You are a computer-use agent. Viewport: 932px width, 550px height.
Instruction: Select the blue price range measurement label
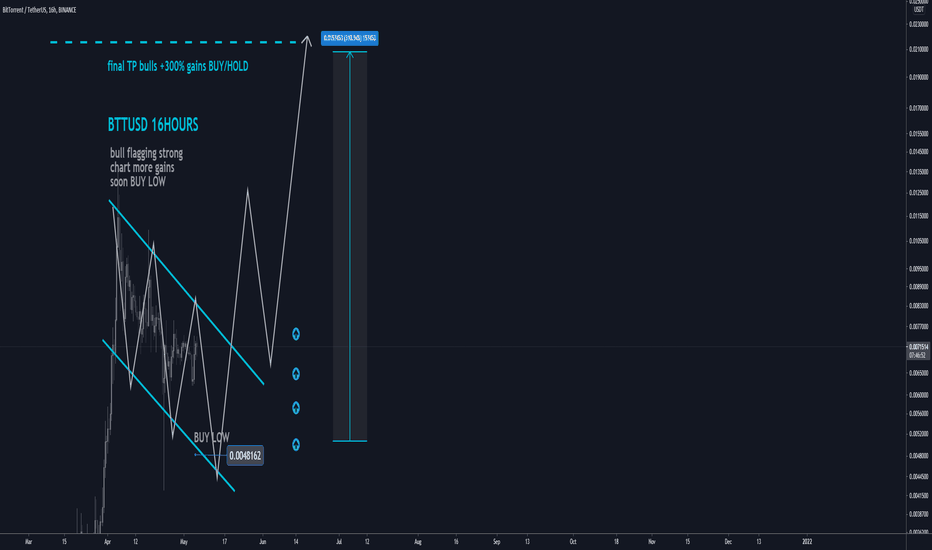point(350,38)
